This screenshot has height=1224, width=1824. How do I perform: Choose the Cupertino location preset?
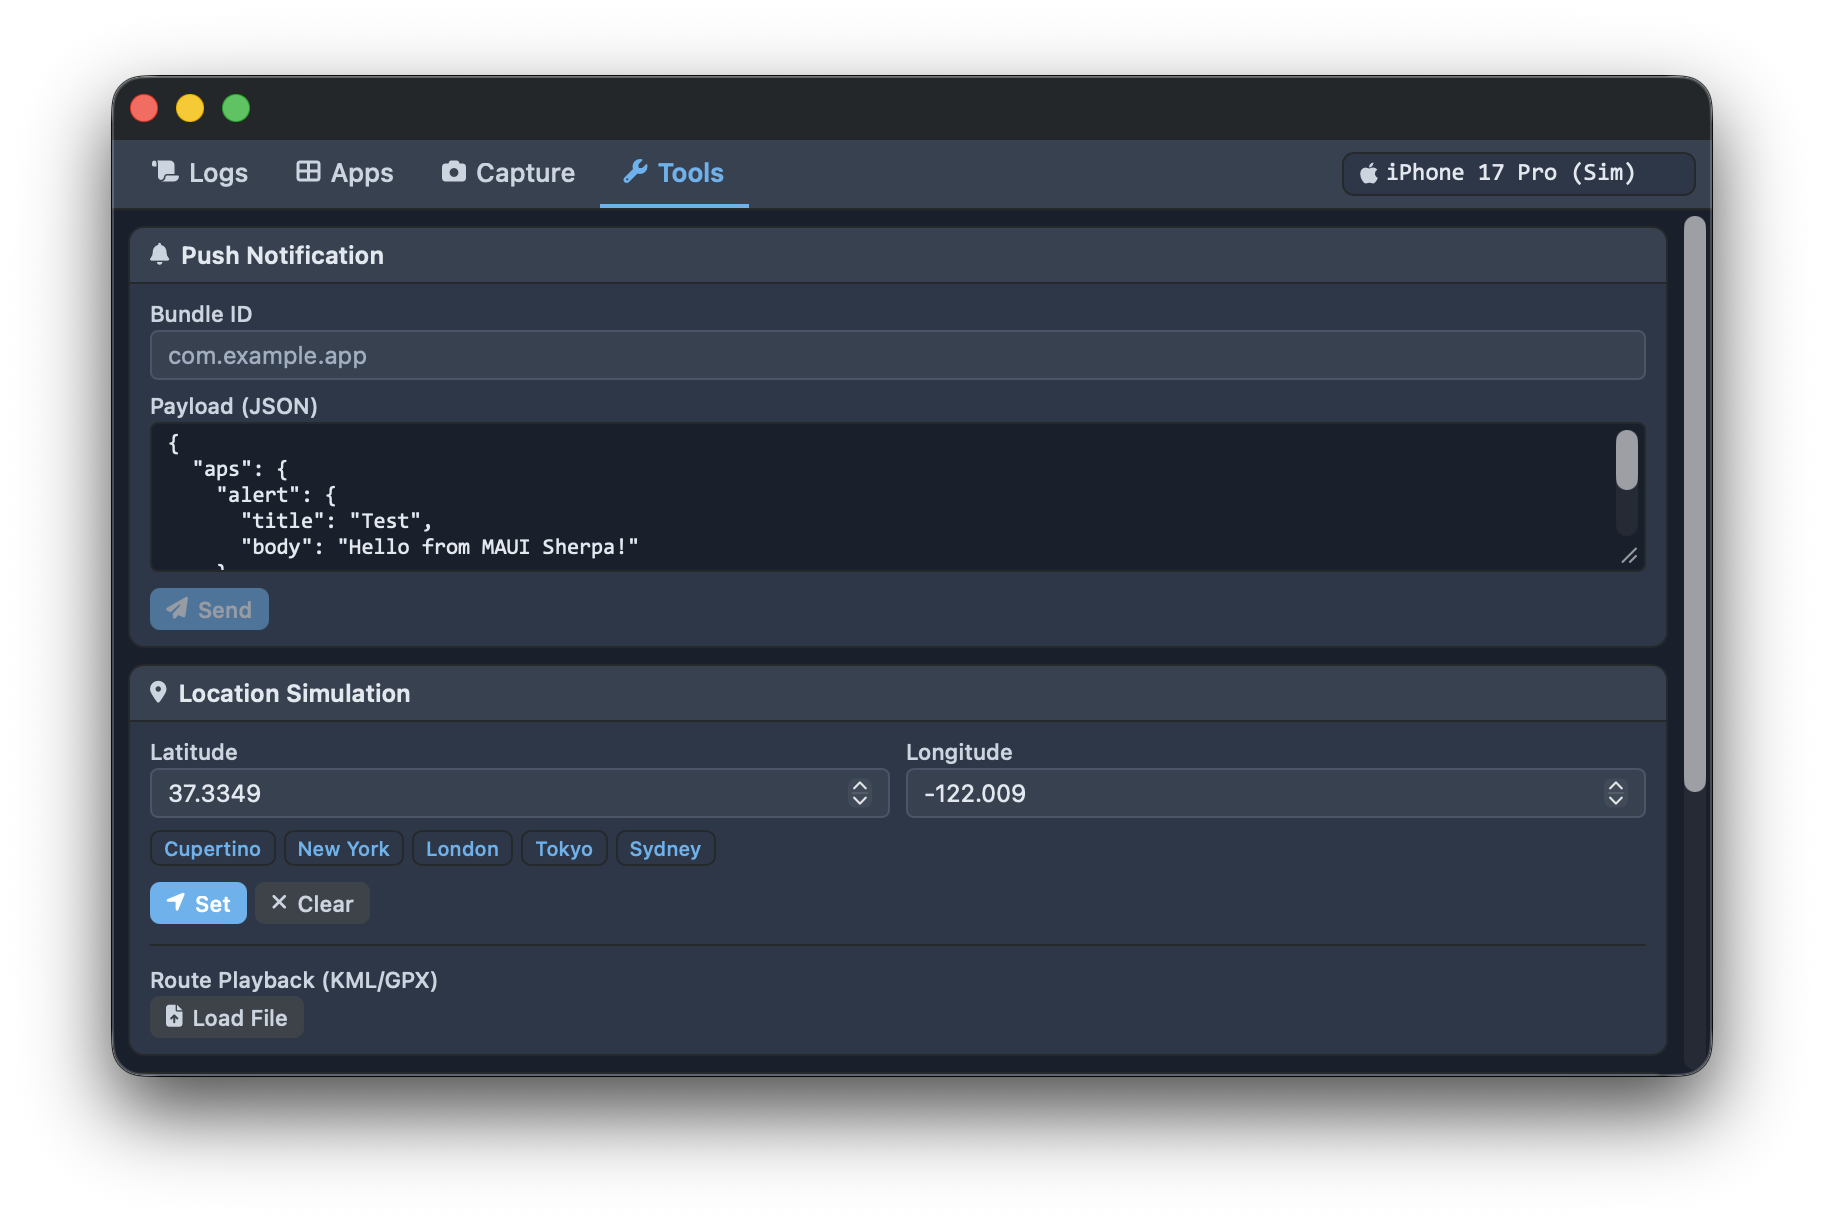[212, 848]
